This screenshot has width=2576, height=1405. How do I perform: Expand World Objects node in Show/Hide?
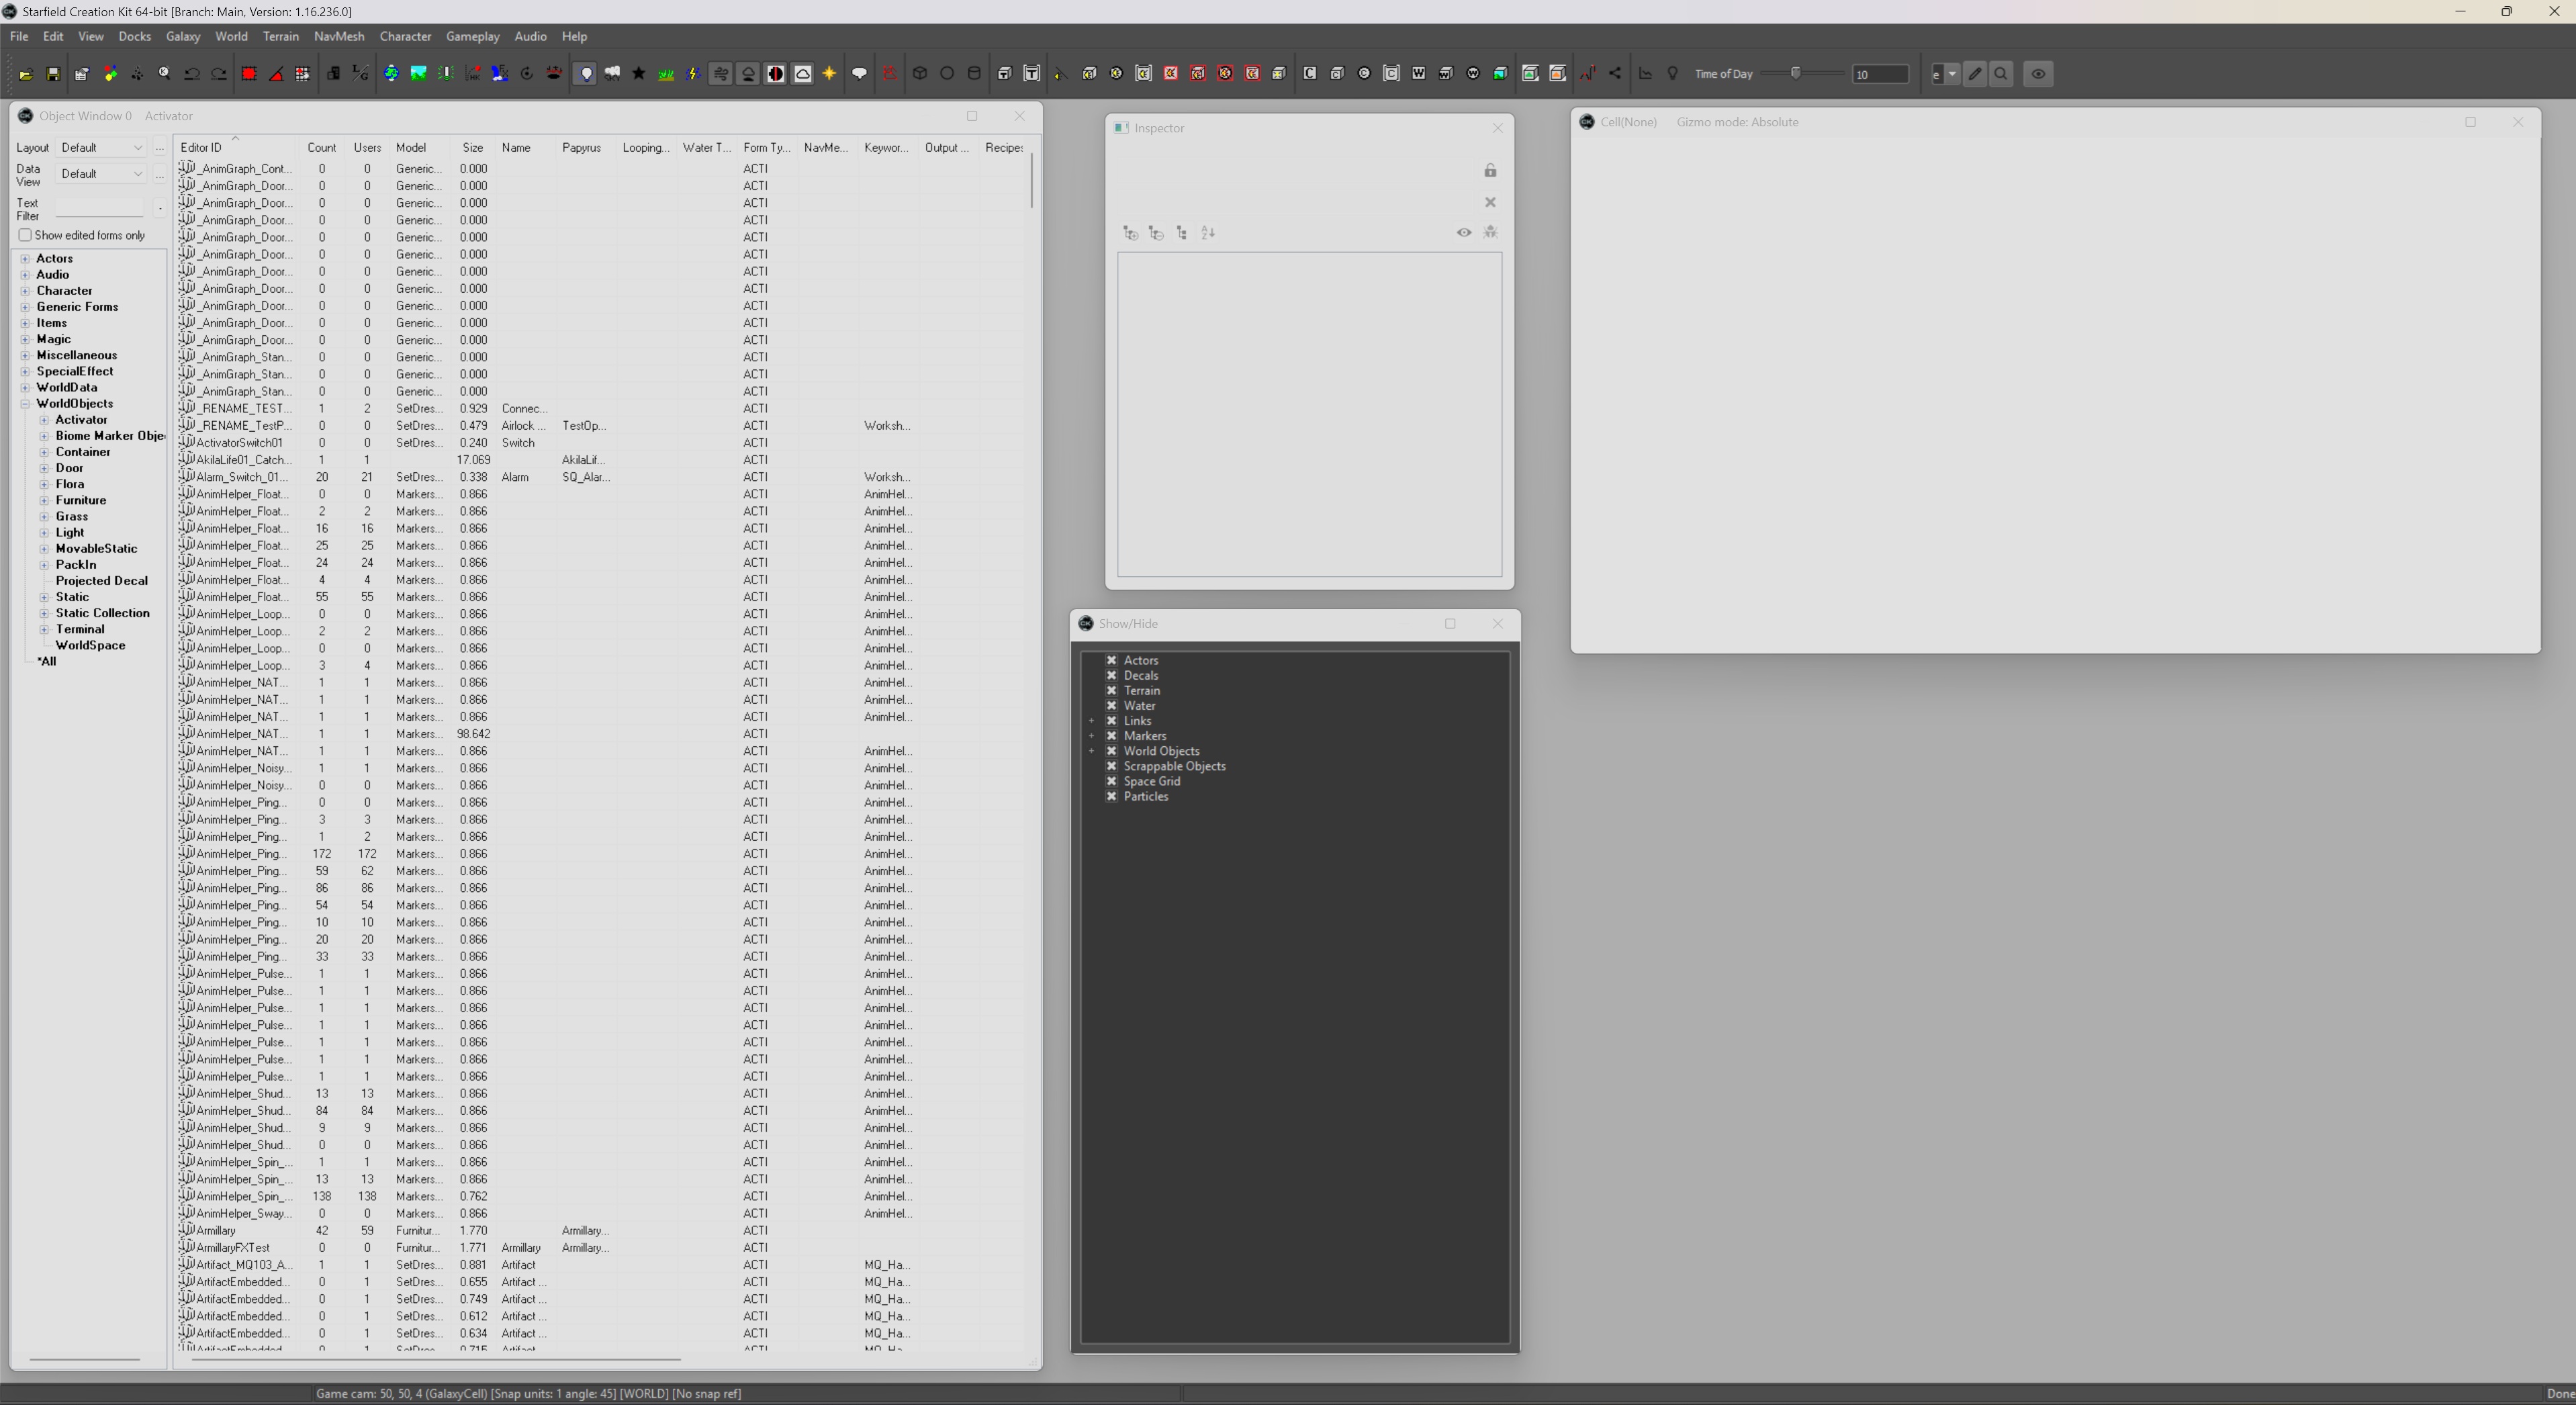pos(1092,751)
